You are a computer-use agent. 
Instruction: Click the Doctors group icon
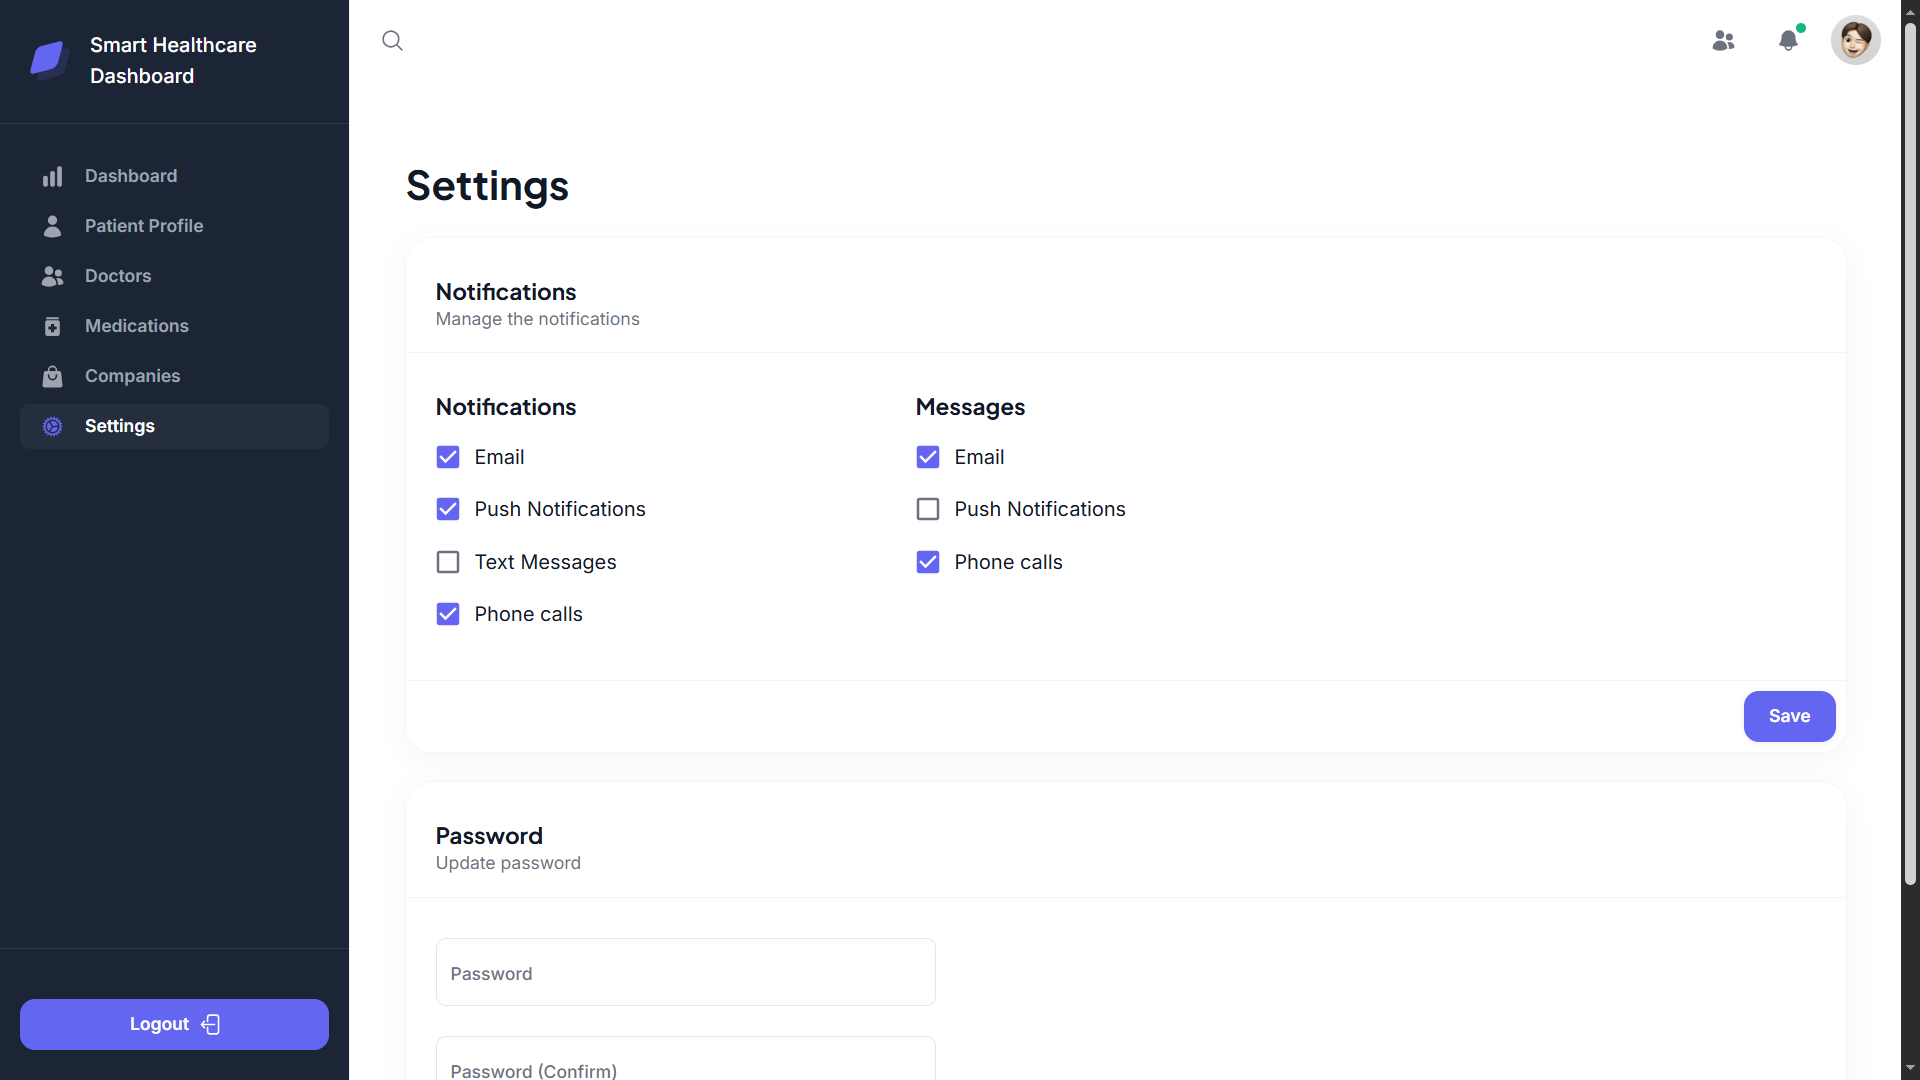tap(52, 276)
